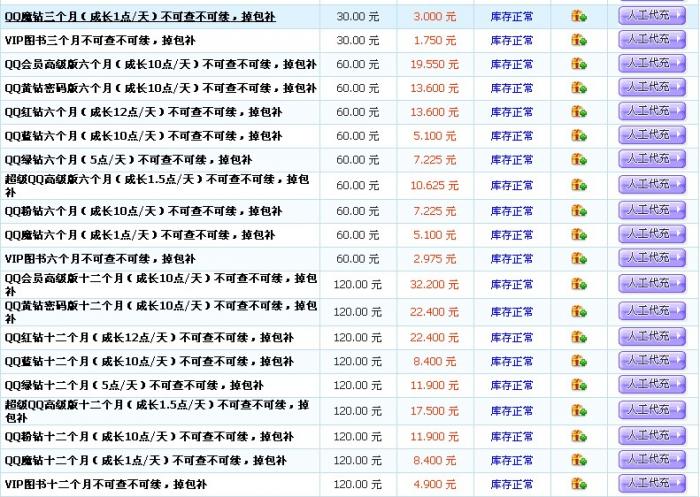Click gift icon in QQ红钻六个月 row

coord(579,112)
